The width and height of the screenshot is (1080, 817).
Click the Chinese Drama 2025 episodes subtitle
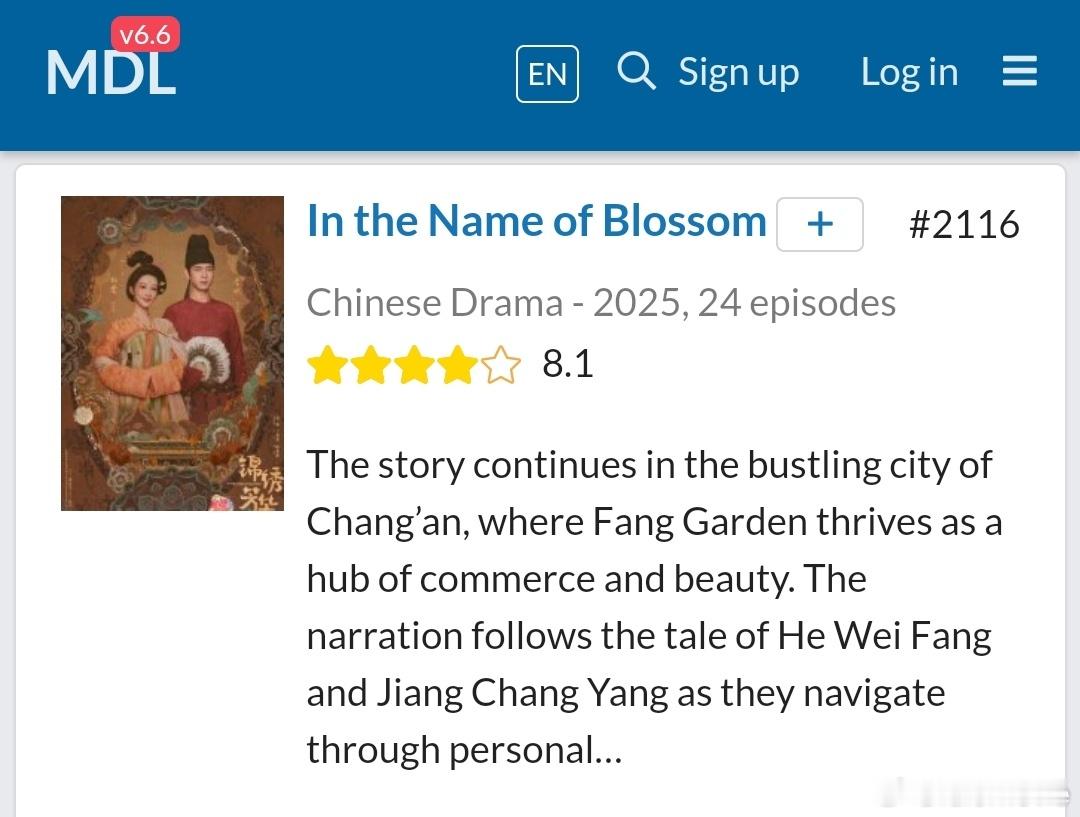pyautogui.click(x=601, y=303)
